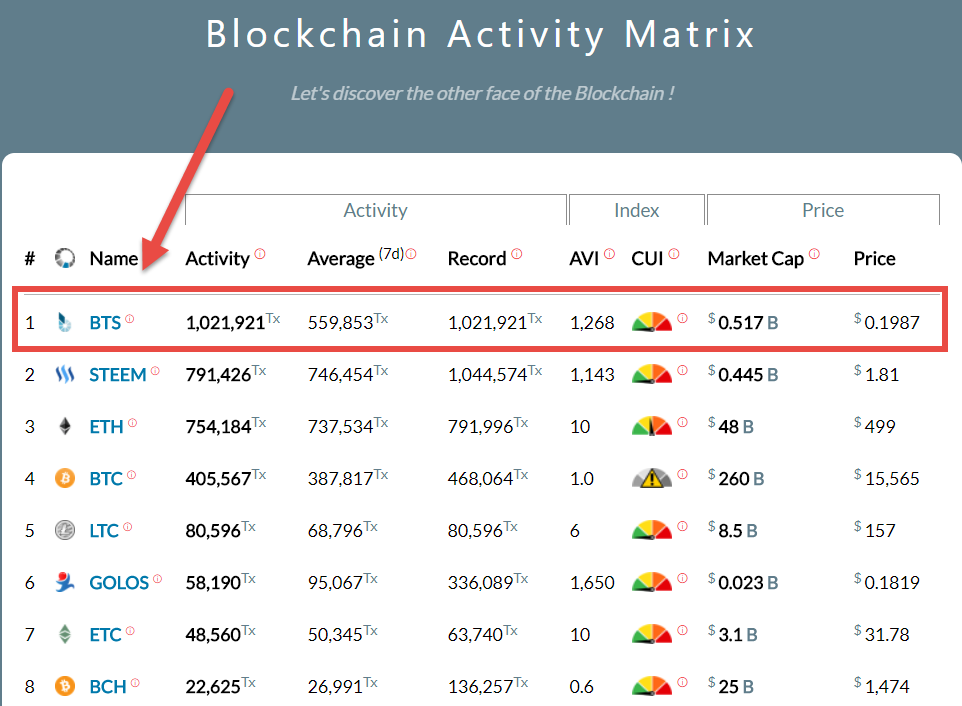Click the ETH diamond logo icon

pos(64,426)
